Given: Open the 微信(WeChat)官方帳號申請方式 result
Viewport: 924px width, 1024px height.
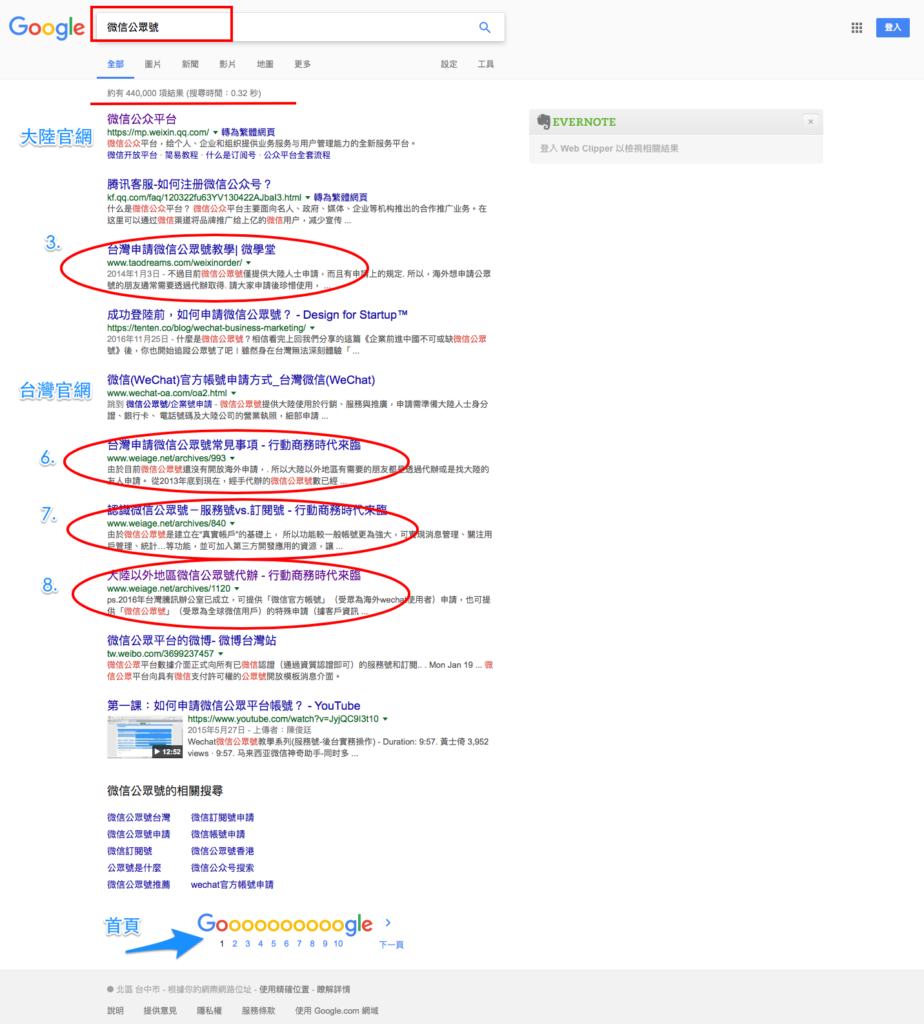Looking at the screenshot, I should (x=241, y=380).
